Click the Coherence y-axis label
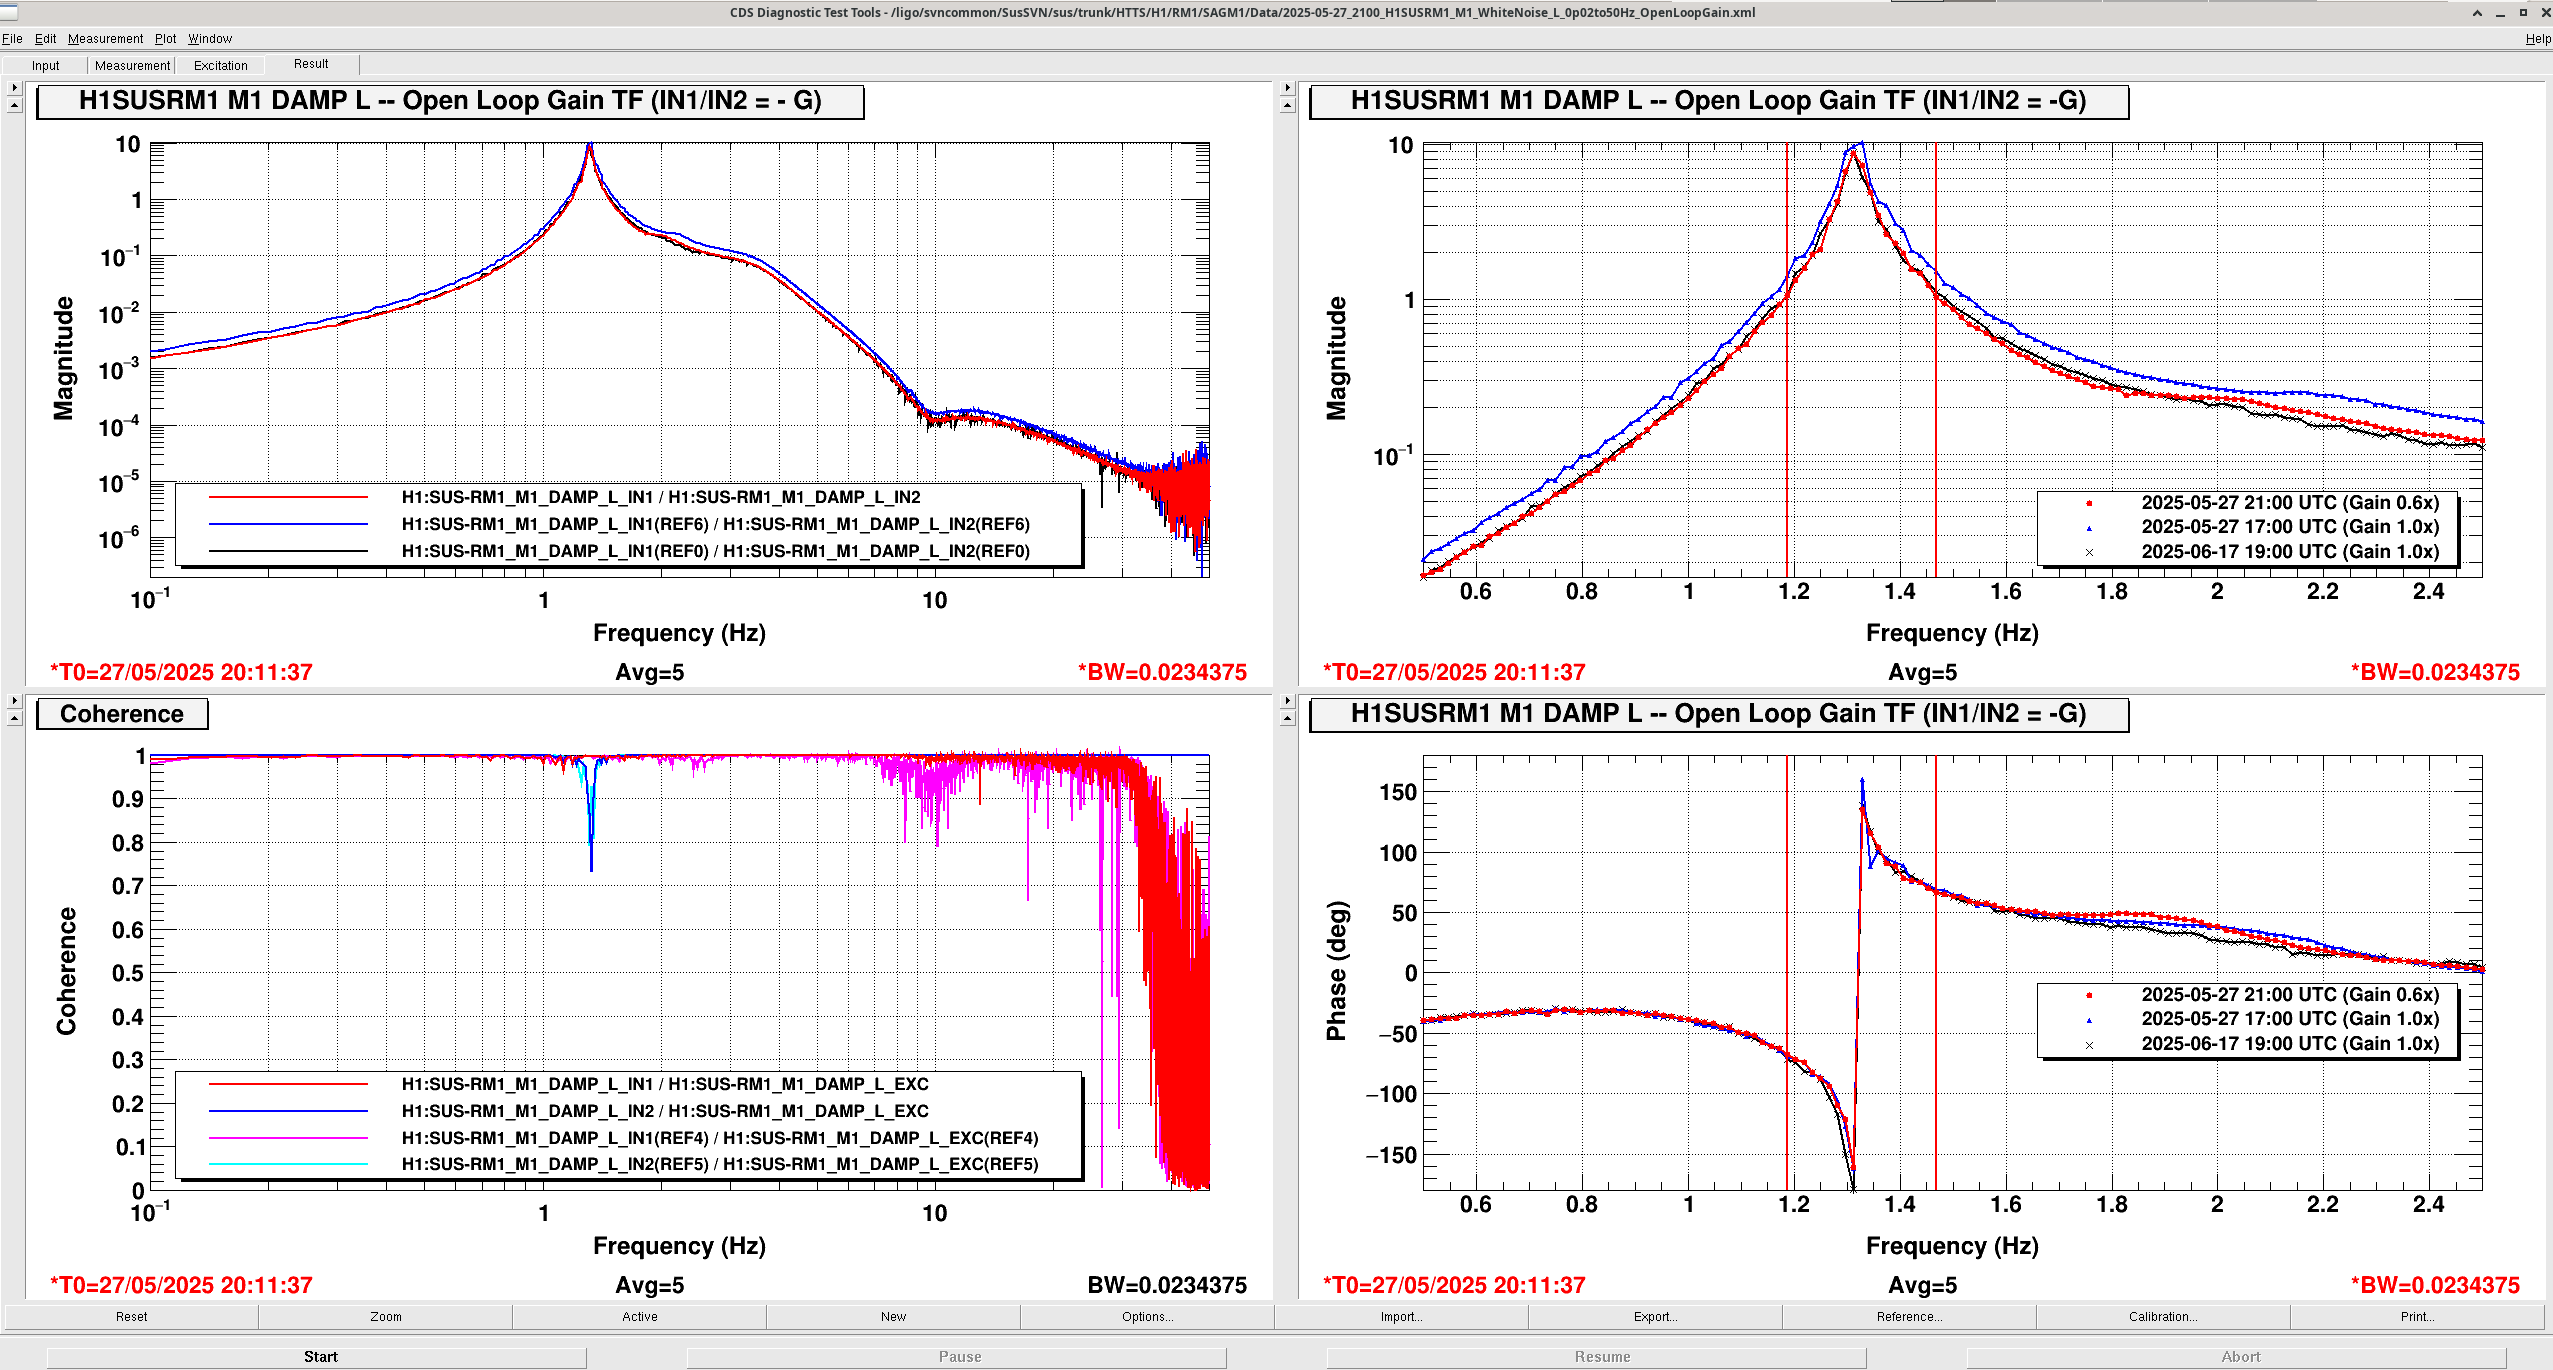This screenshot has height=1370, width=2553. point(66,971)
